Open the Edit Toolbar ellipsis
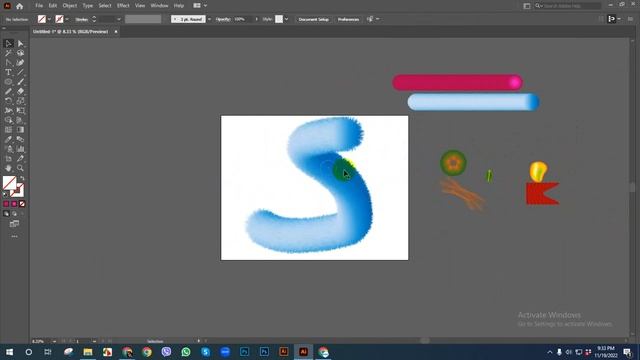 pyautogui.click(x=14, y=236)
